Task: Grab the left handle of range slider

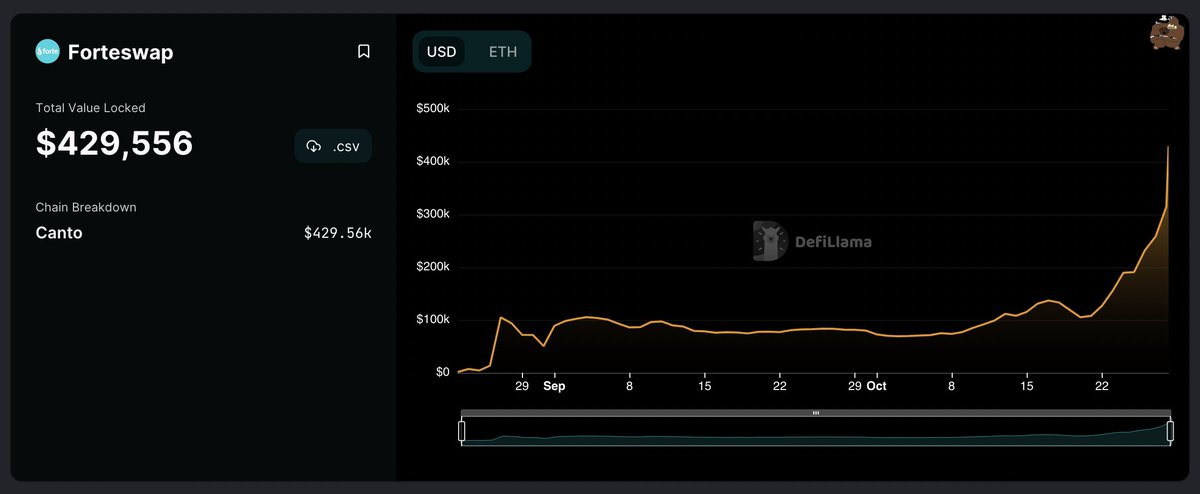Action: [462, 431]
